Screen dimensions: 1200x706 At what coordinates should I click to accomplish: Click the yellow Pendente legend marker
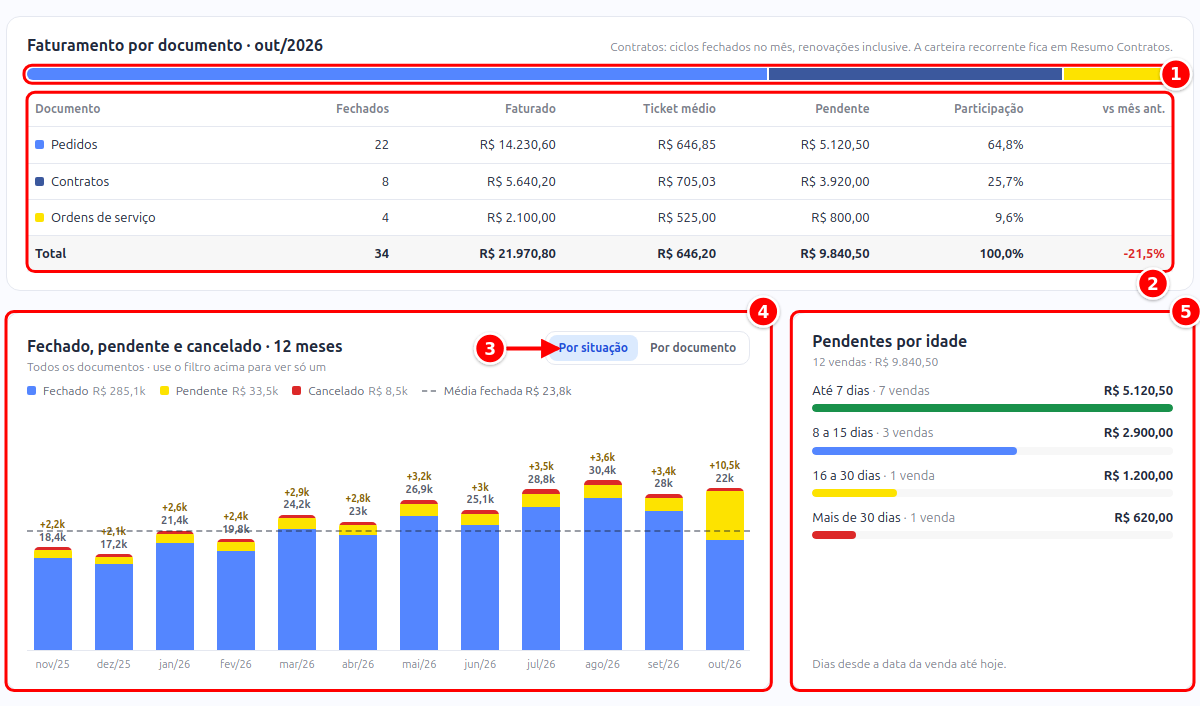click(x=165, y=391)
